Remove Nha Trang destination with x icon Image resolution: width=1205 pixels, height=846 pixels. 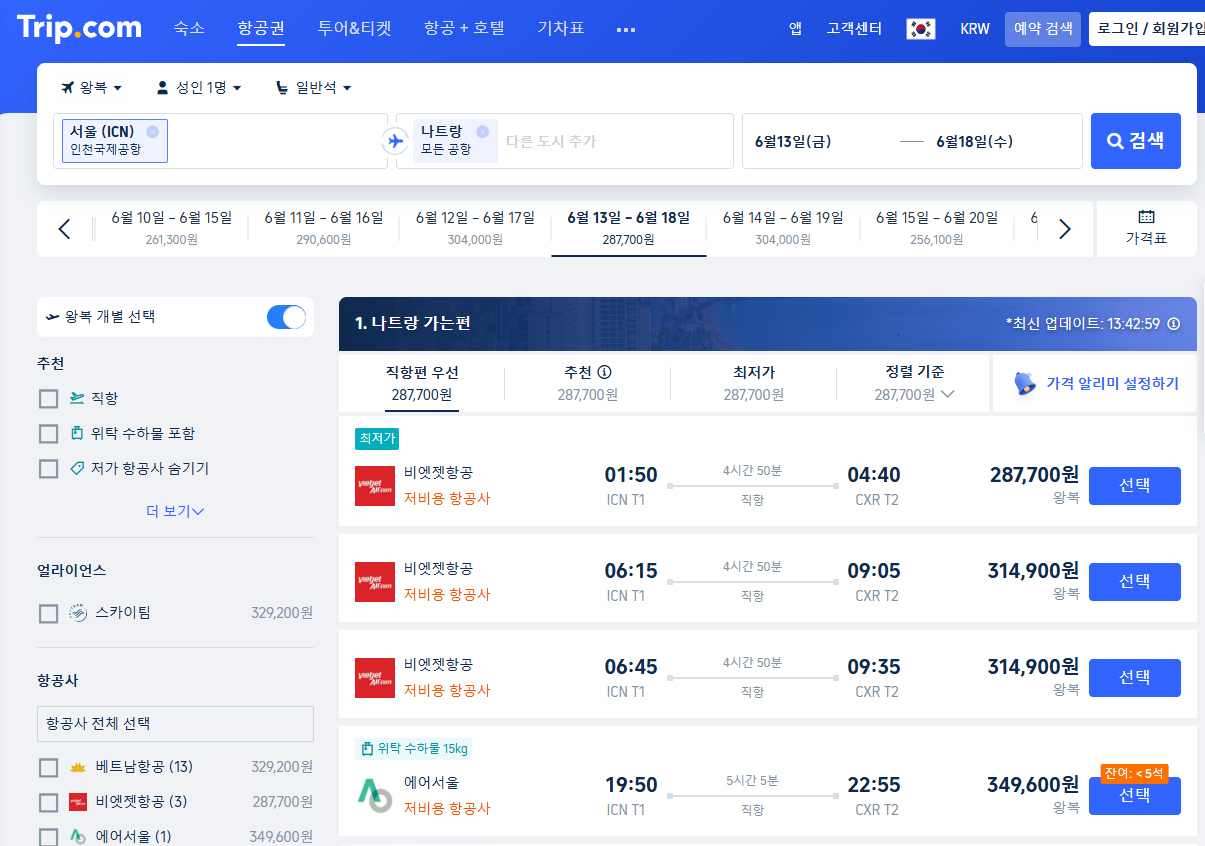(x=482, y=131)
